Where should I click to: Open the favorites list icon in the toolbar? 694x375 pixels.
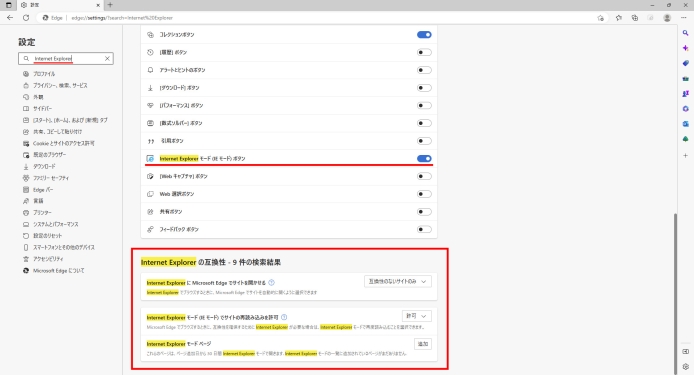click(x=618, y=18)
